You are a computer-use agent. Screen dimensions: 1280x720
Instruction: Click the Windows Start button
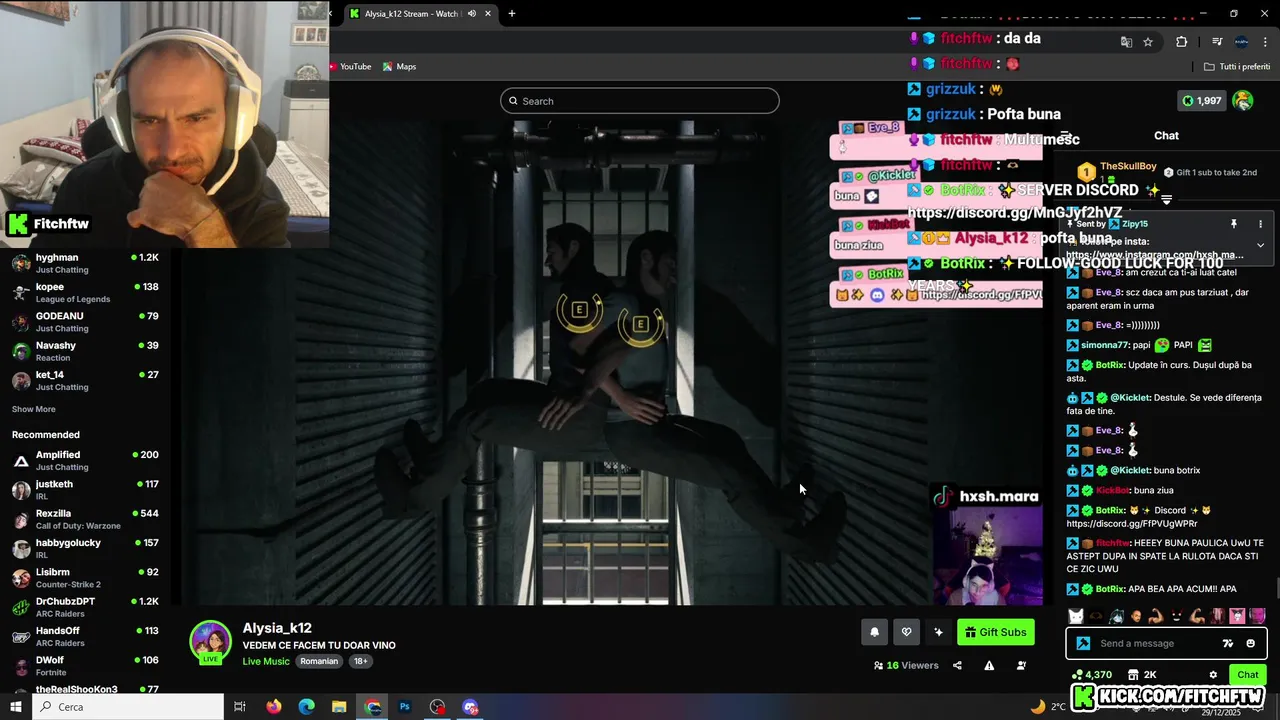pos(16,706)
